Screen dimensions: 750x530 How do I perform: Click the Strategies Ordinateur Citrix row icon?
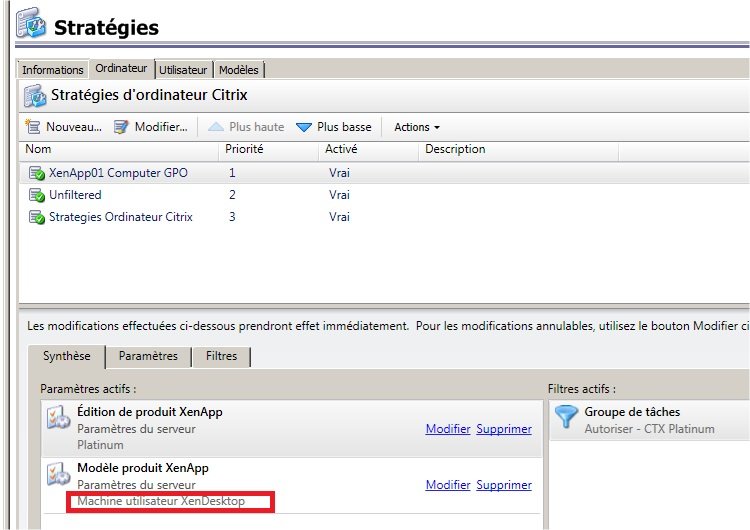(x=37, y=217)
